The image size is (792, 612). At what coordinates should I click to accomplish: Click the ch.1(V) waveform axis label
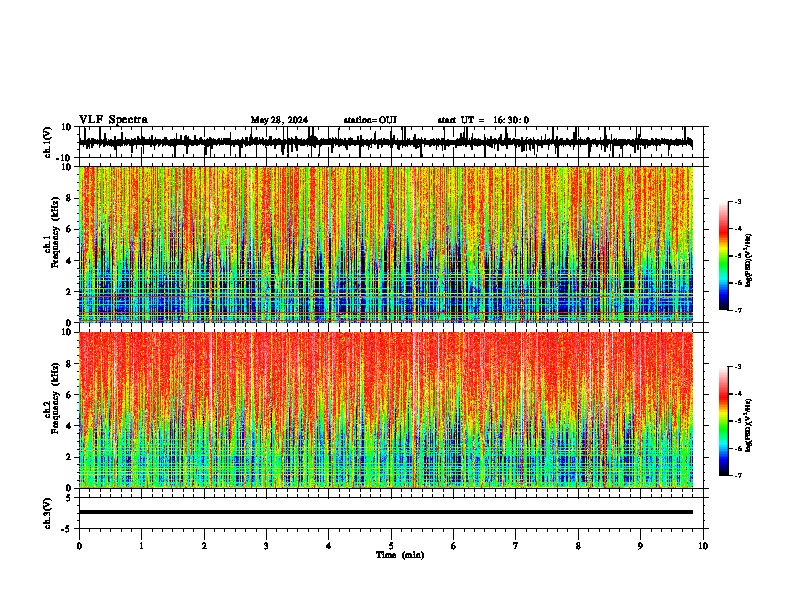(x=47, y=142)
